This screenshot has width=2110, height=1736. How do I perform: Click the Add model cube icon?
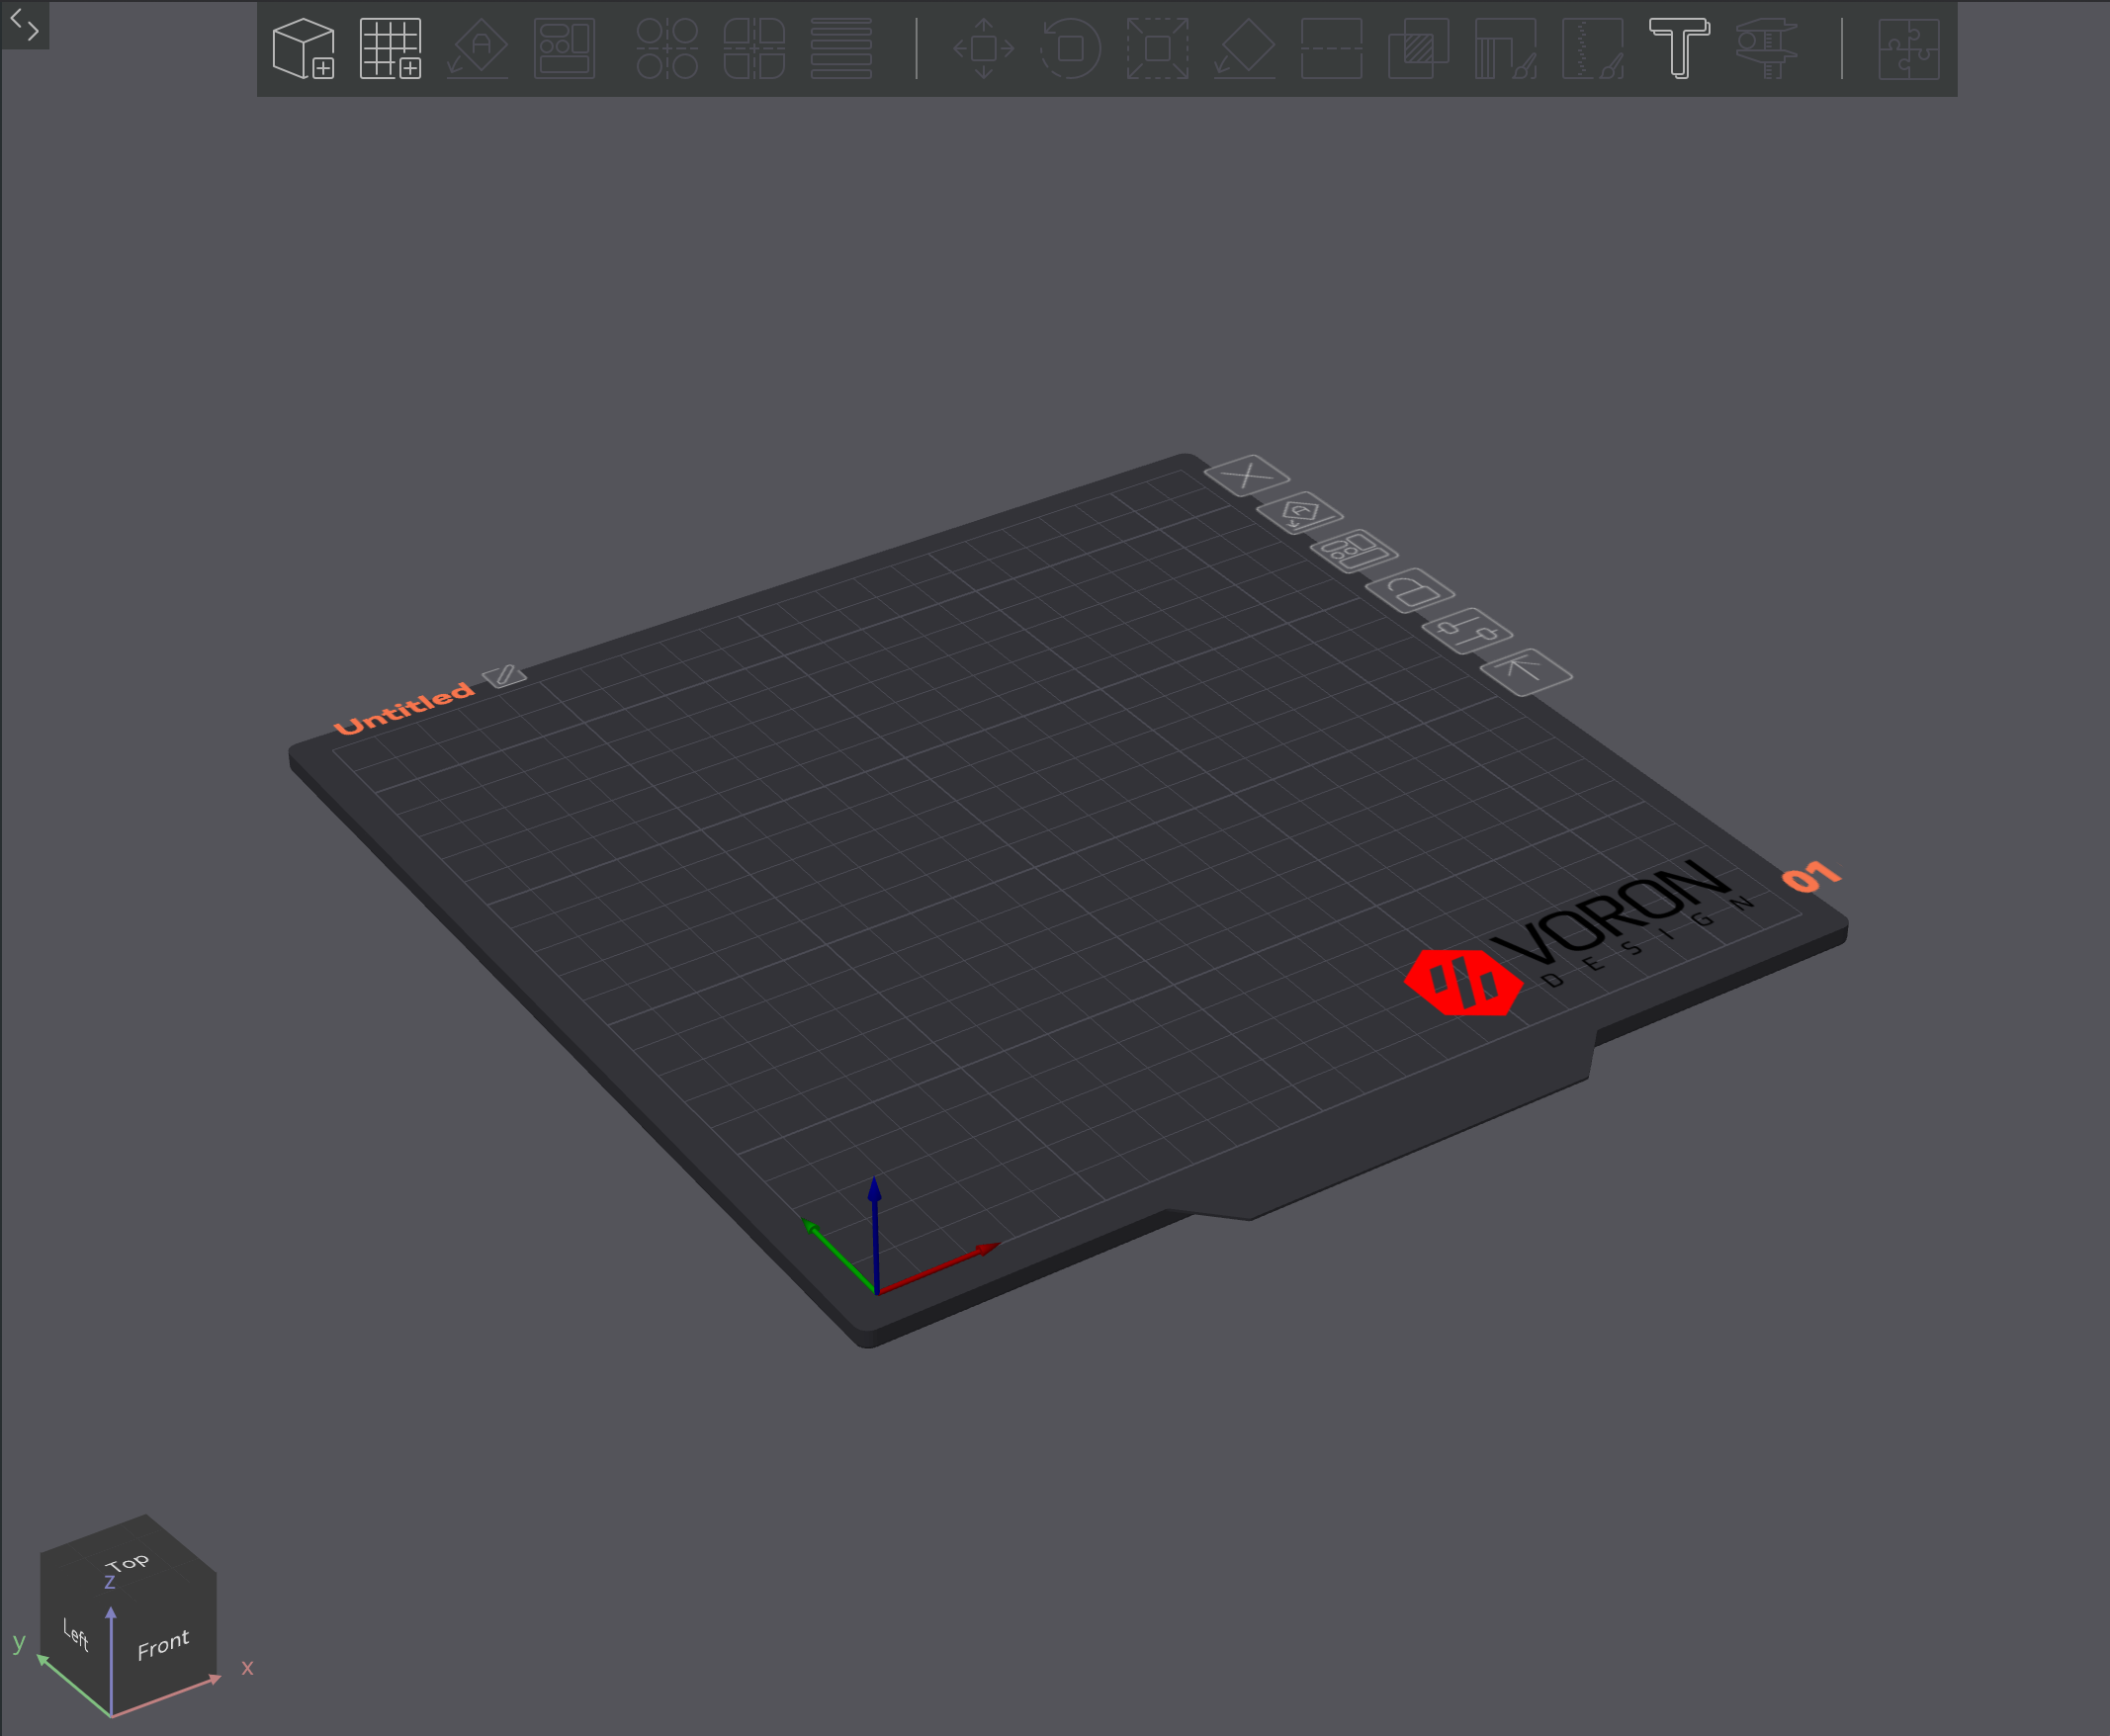[303, 48]
